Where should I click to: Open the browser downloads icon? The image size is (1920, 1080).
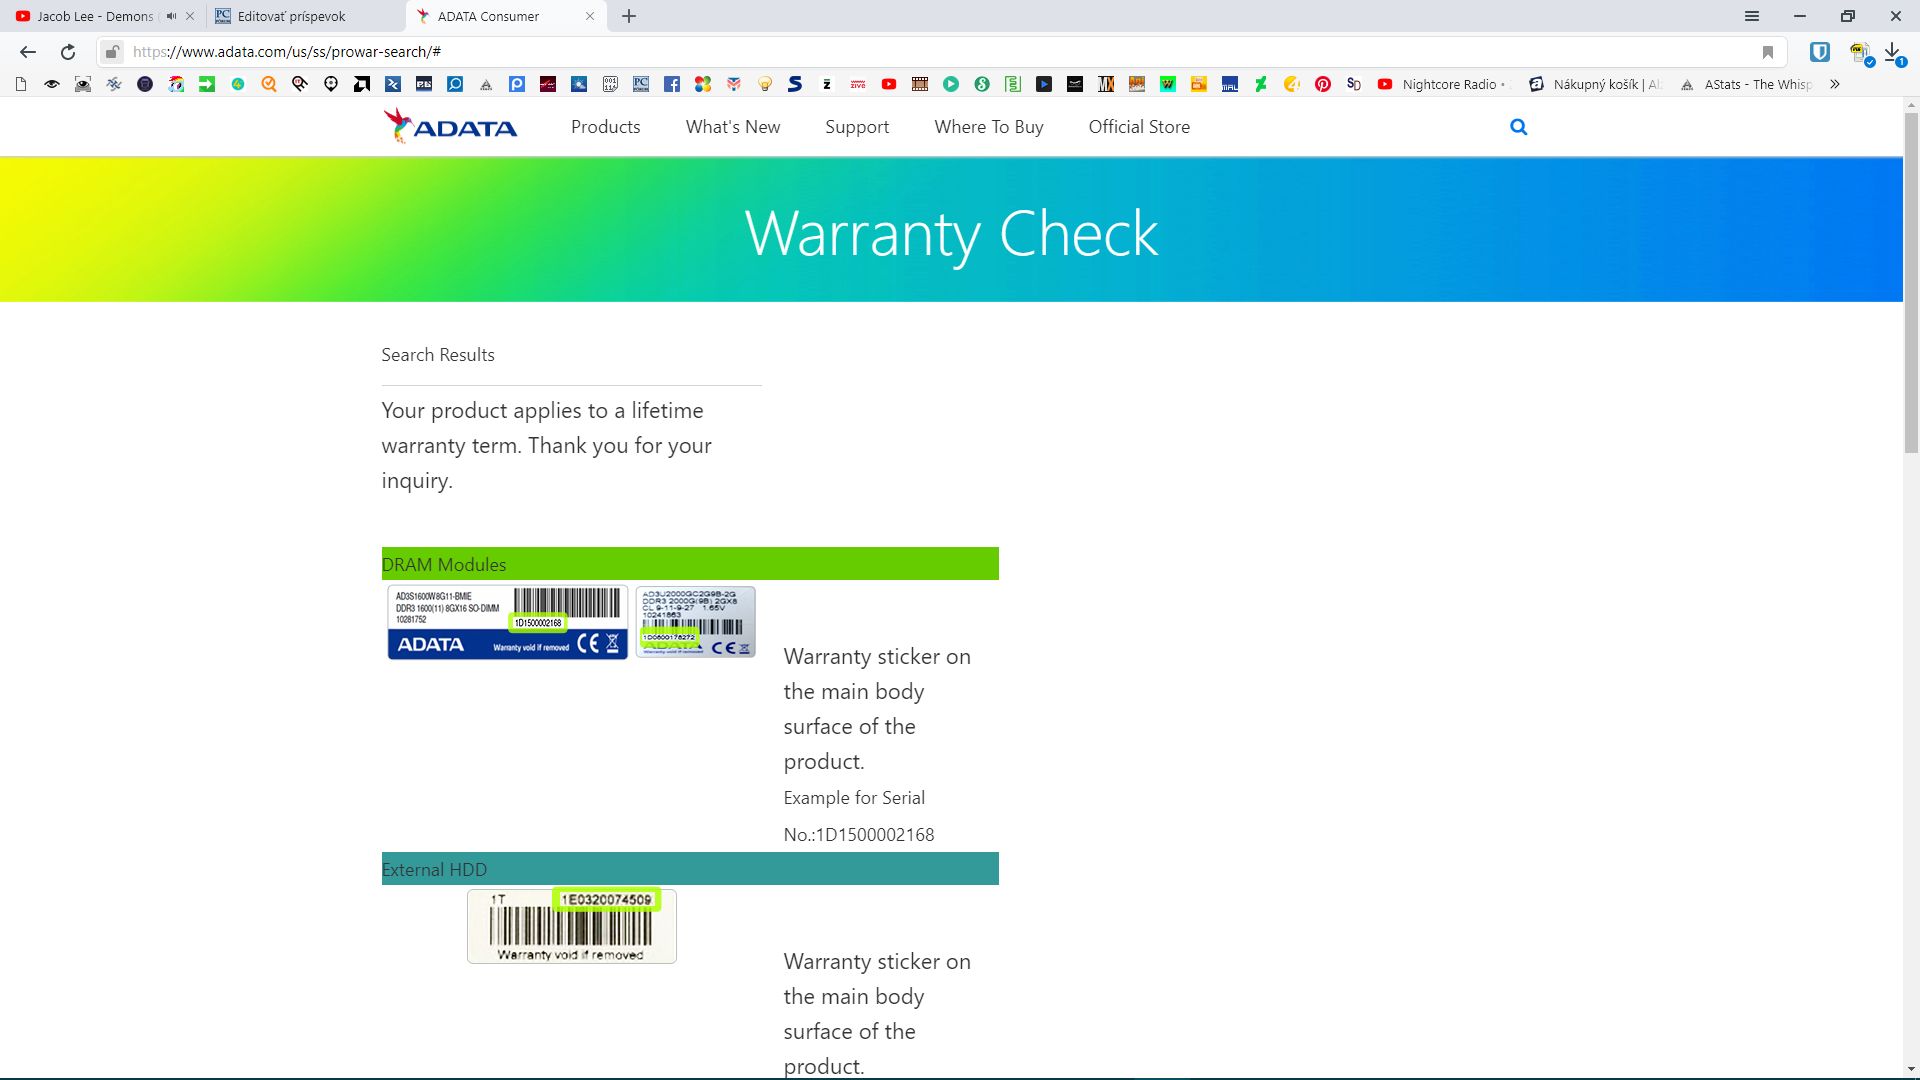[x=1893, y=52]
